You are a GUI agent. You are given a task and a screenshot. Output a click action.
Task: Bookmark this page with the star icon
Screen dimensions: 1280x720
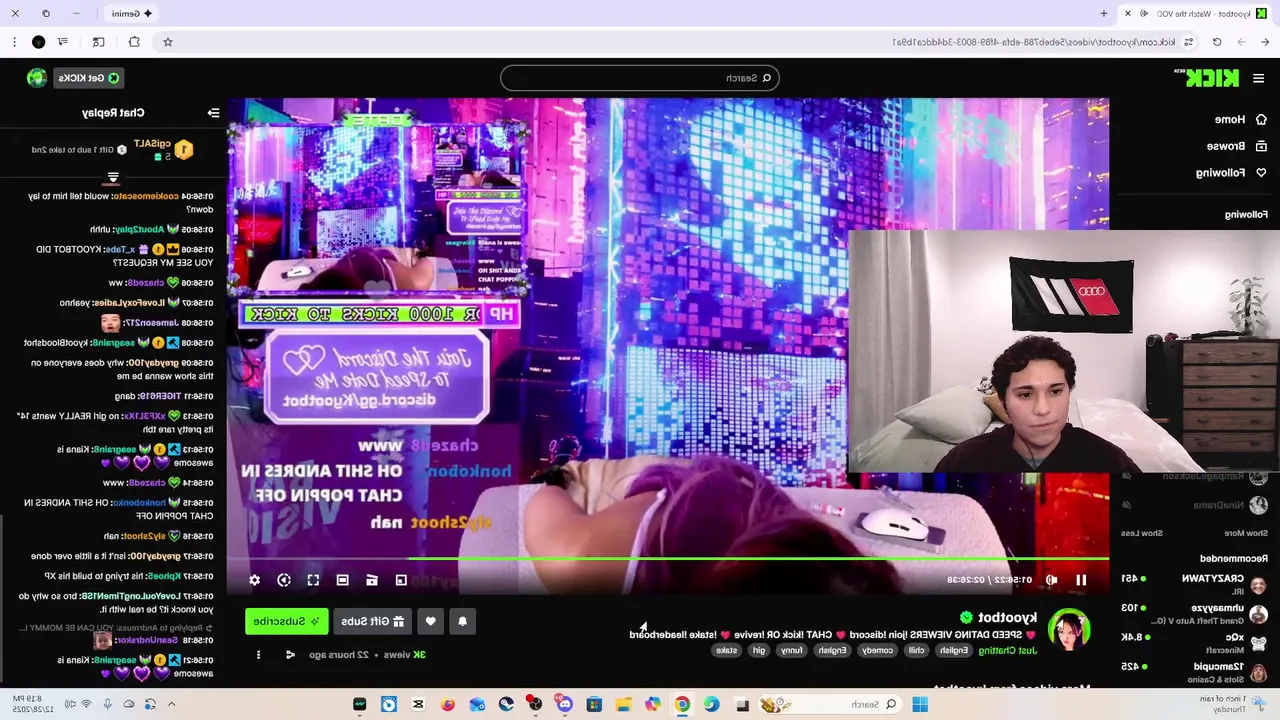[168, 42]
